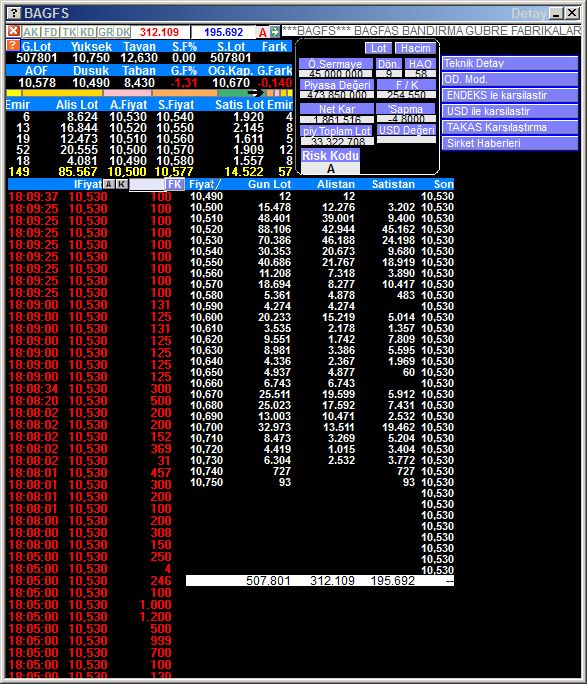Select the FD toolbar icon
Image resolution: width=587 pixels, height=684 pixels.
[x=51, y=32]
